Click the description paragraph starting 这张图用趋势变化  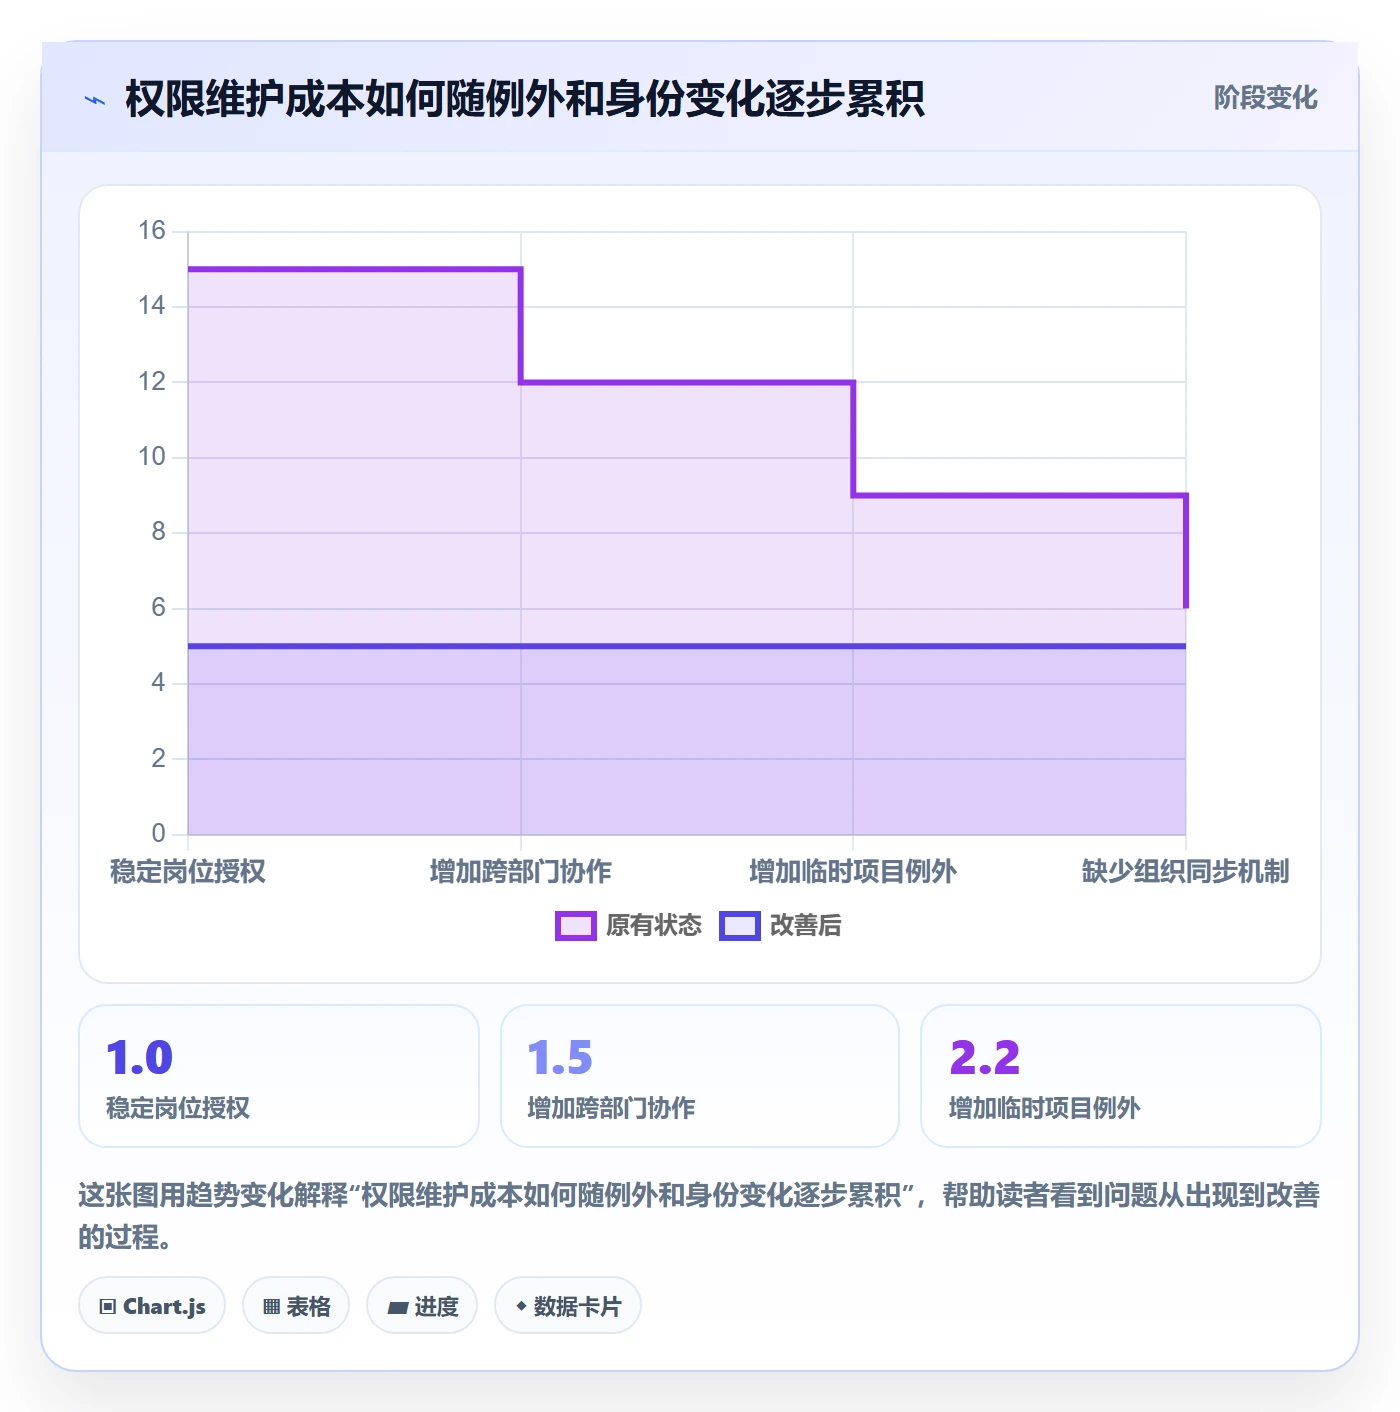pos(699,1216)
